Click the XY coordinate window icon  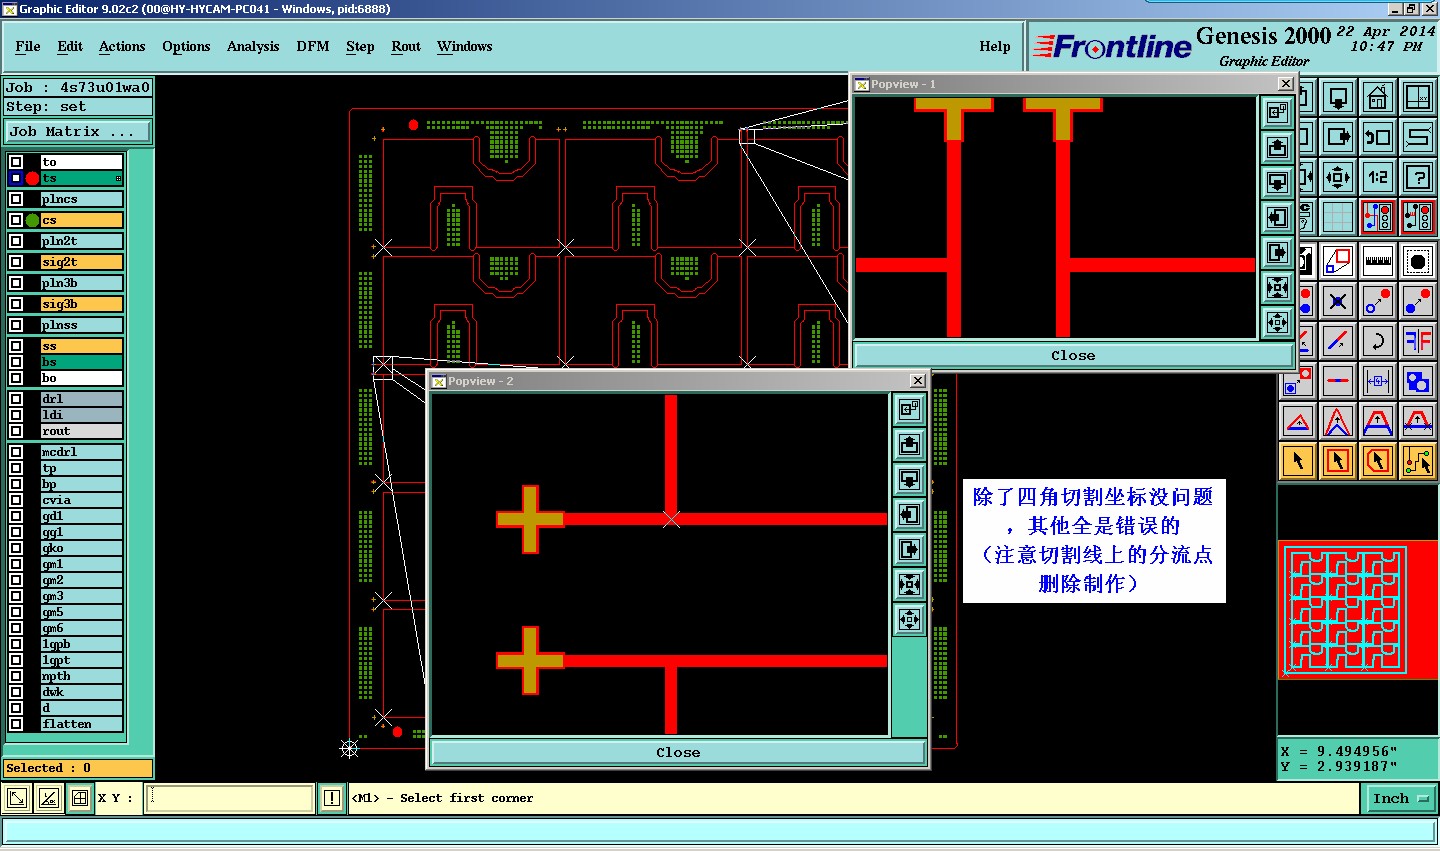coord(1418,98)
